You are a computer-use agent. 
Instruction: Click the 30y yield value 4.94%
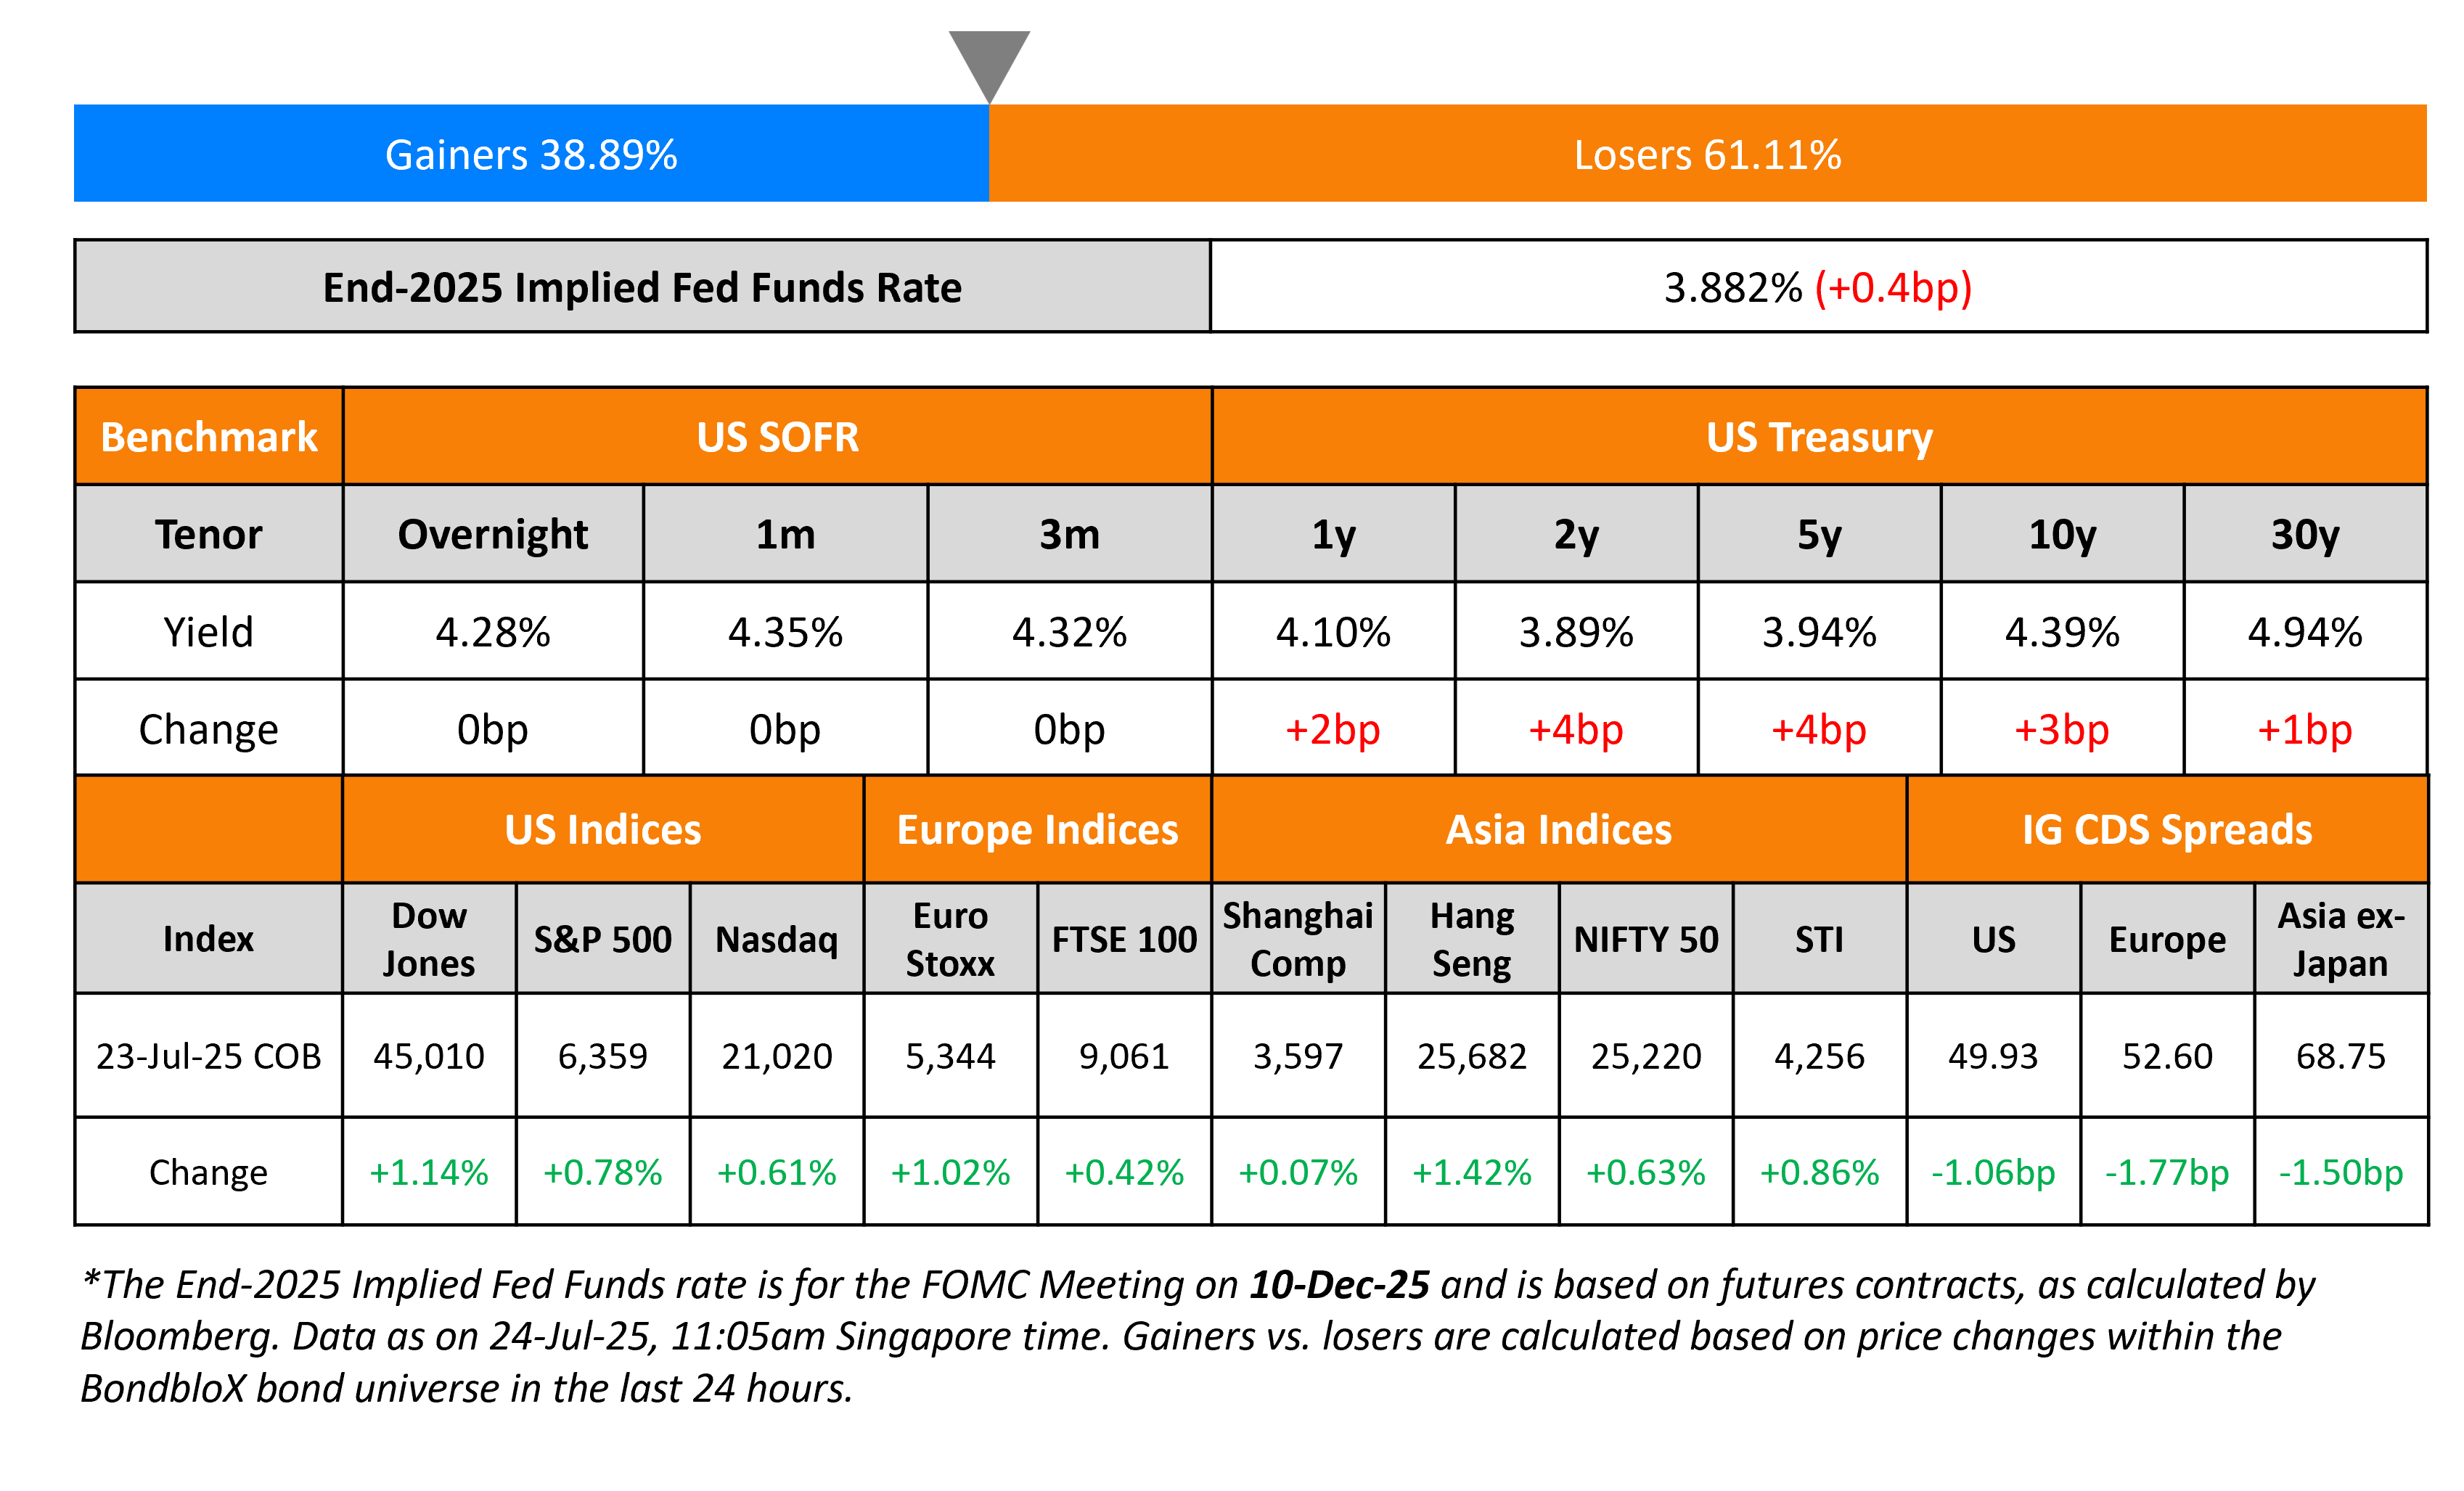[x=2305, y=632]
